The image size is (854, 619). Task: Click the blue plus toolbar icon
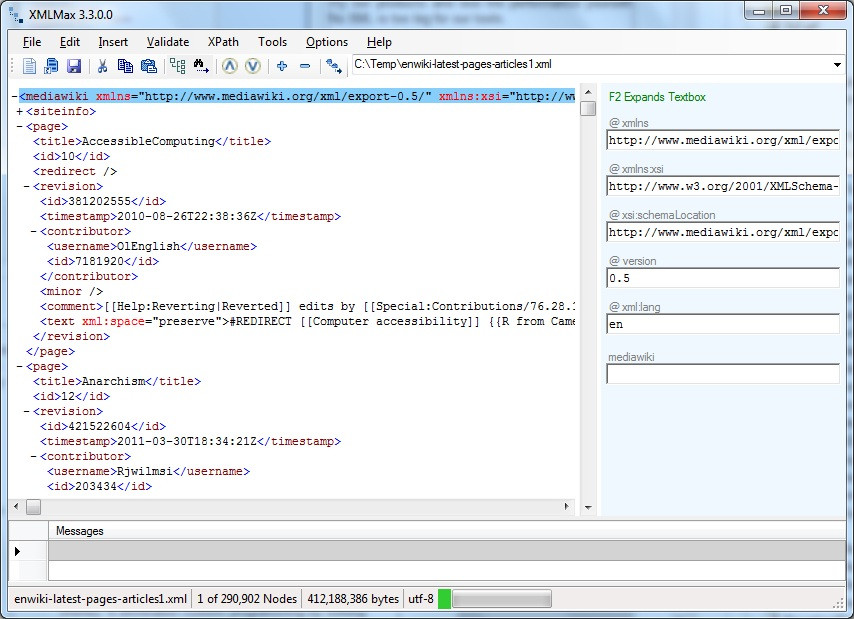[x=282, y=66]
